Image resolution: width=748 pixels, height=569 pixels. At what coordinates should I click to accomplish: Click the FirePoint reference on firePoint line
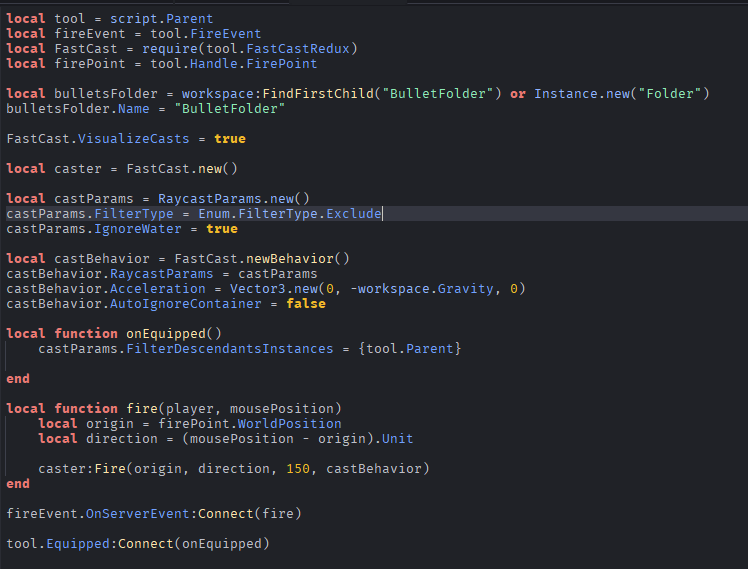point(281,64)
